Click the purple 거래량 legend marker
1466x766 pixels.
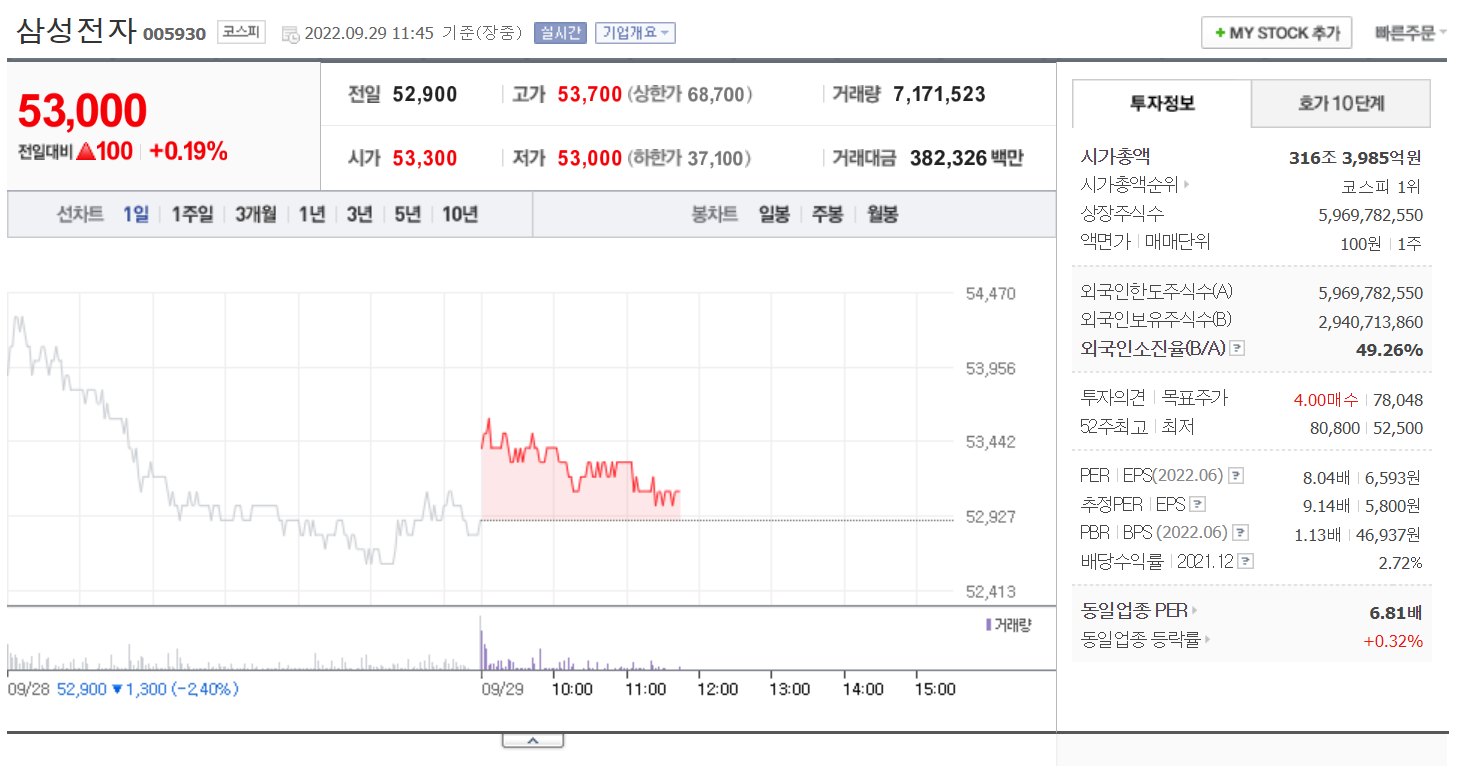pos(988,625)
